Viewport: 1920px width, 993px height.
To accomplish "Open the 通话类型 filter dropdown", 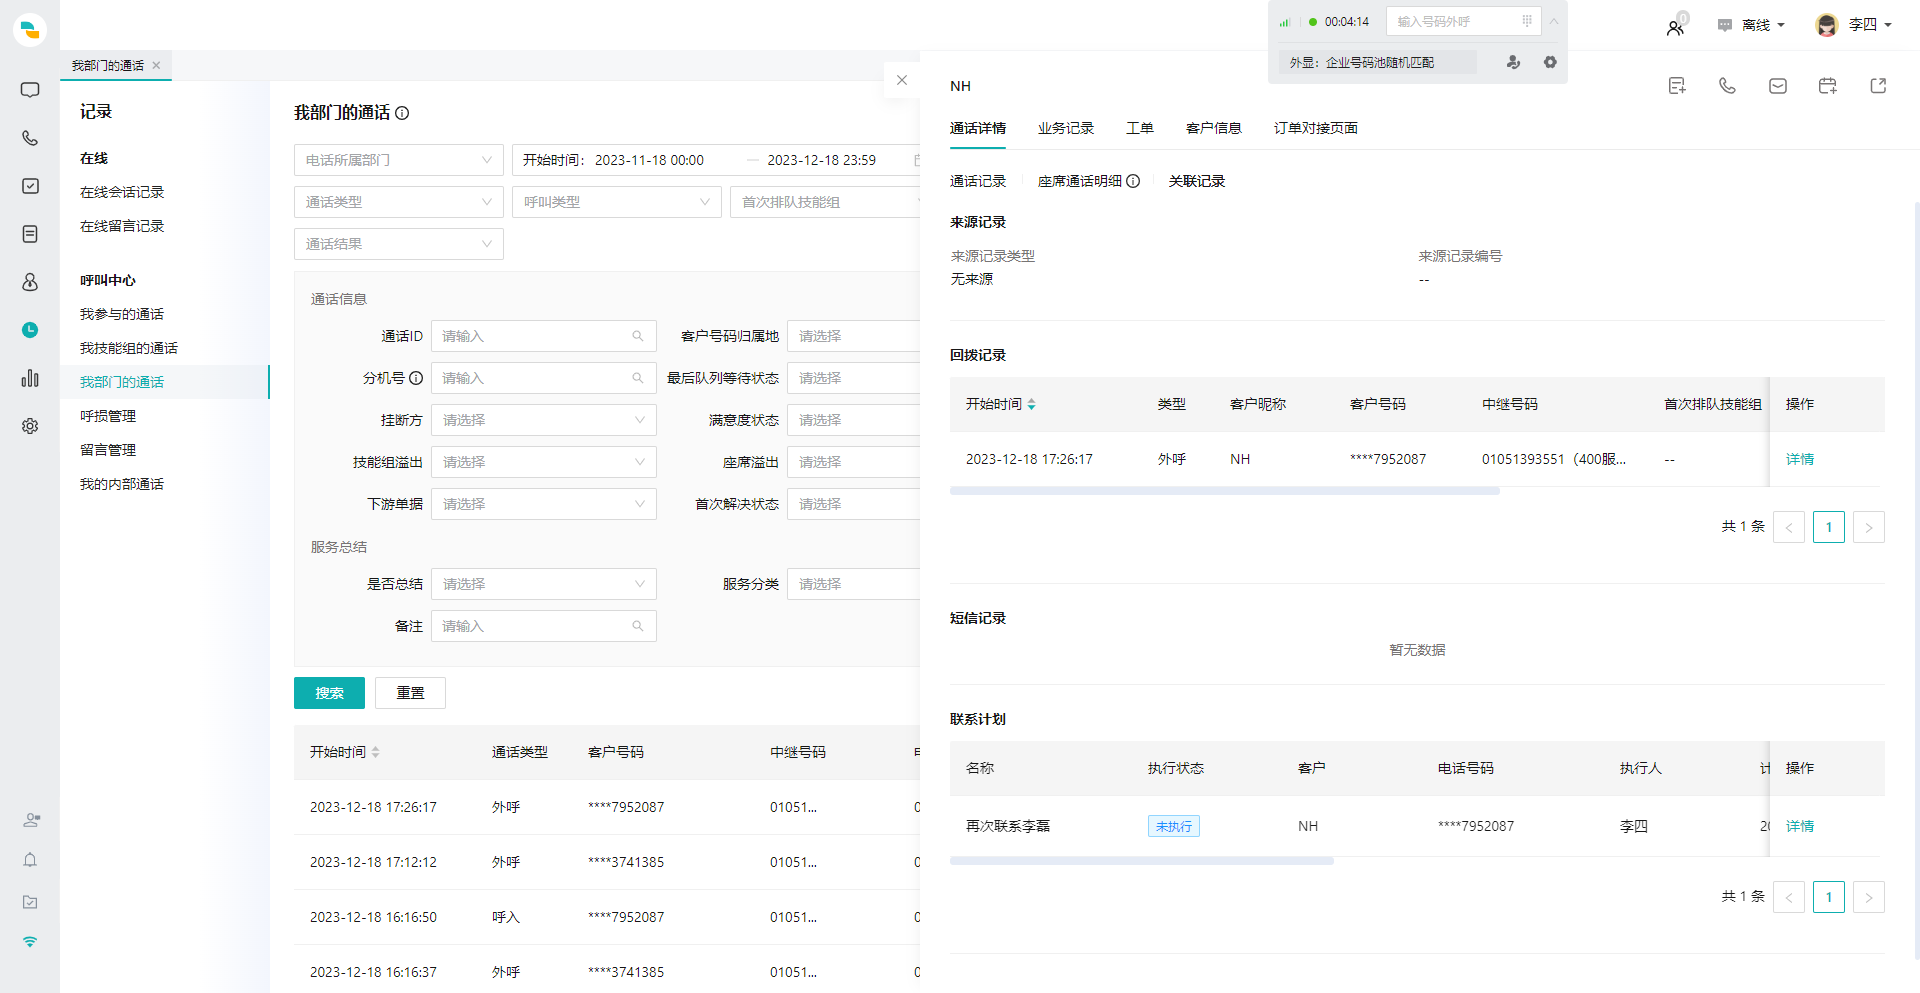I will coord(399,202).
